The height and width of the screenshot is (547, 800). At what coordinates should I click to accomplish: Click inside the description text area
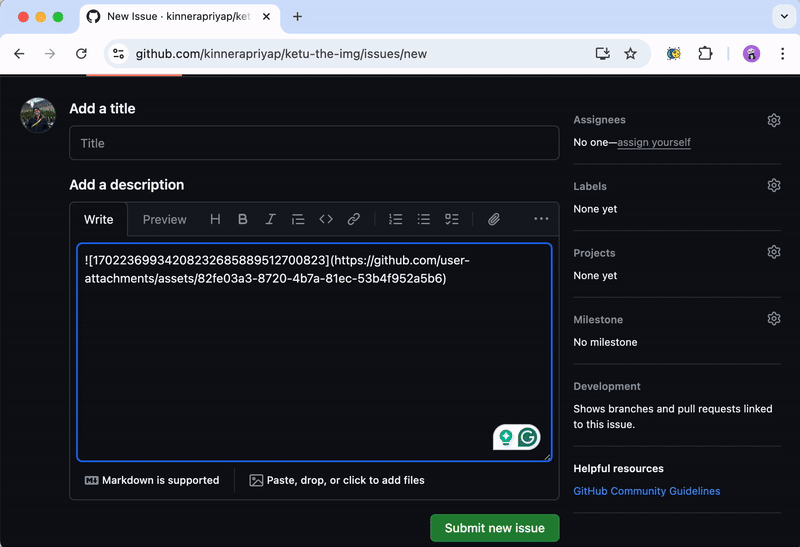pos(314,352)
